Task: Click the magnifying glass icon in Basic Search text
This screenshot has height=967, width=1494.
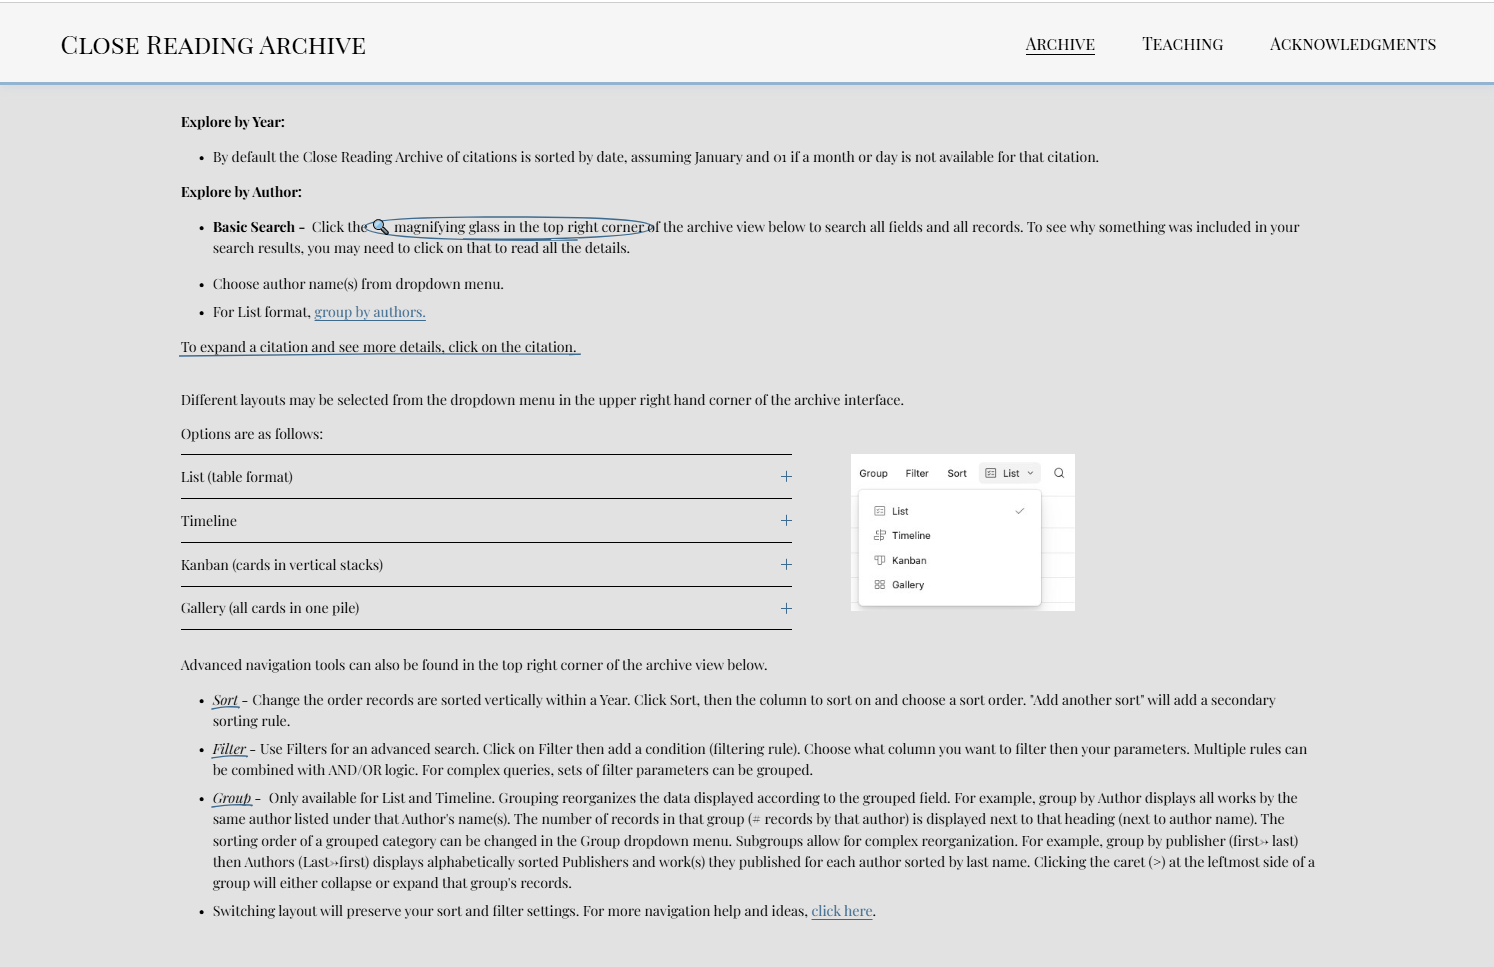Action: click(380, 227)
